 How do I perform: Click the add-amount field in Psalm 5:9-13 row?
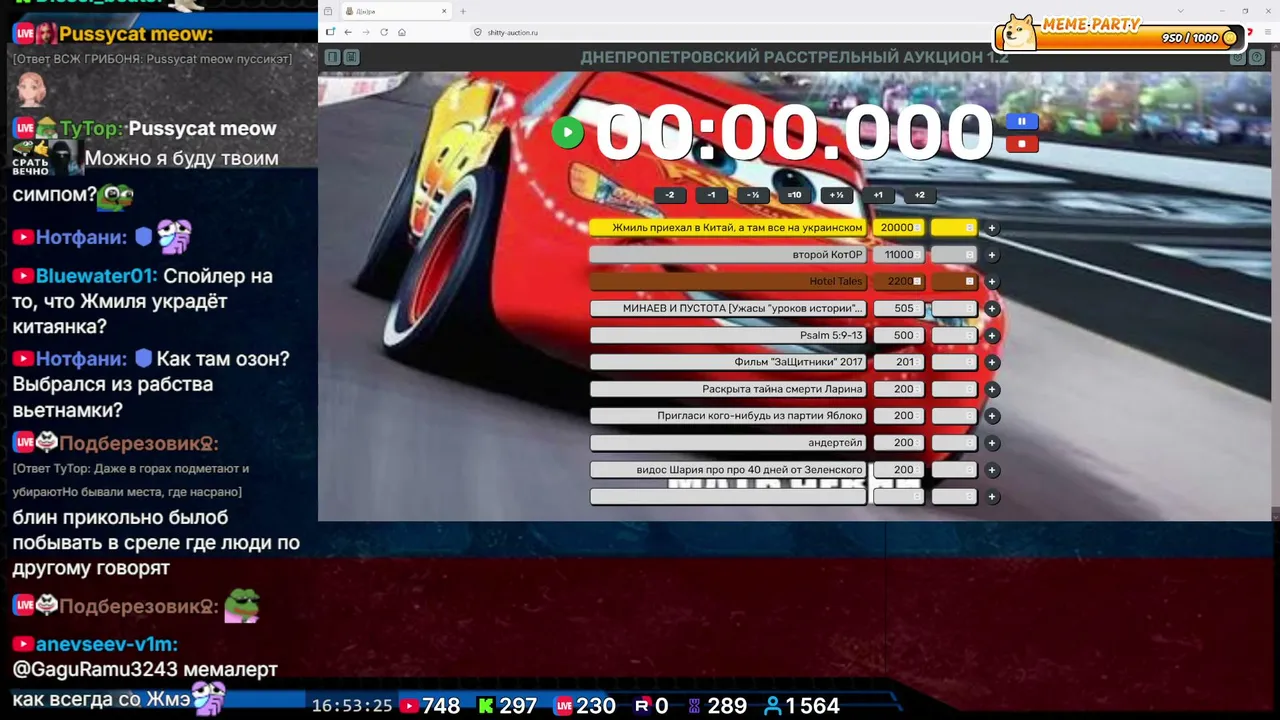[954, 336]
